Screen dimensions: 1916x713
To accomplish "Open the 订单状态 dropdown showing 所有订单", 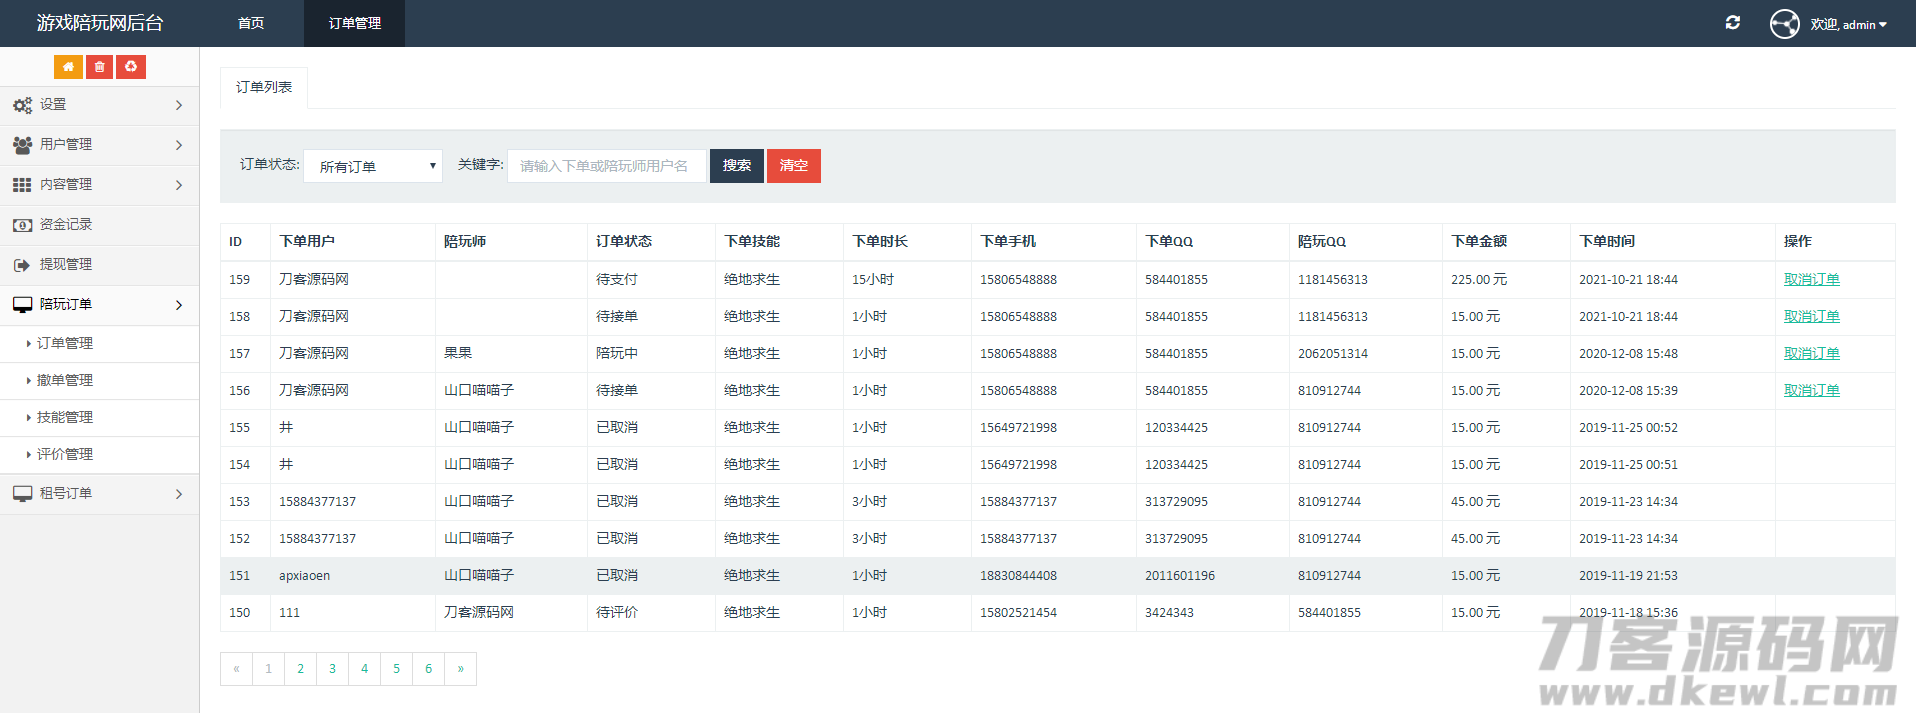I will 373,166.
